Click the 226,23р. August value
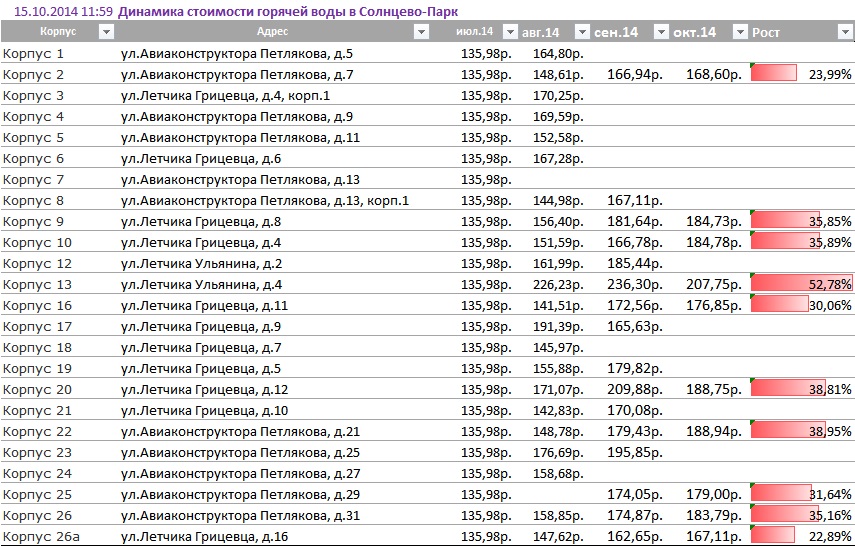This screenshot has height=546, width=855. (558, 285)
